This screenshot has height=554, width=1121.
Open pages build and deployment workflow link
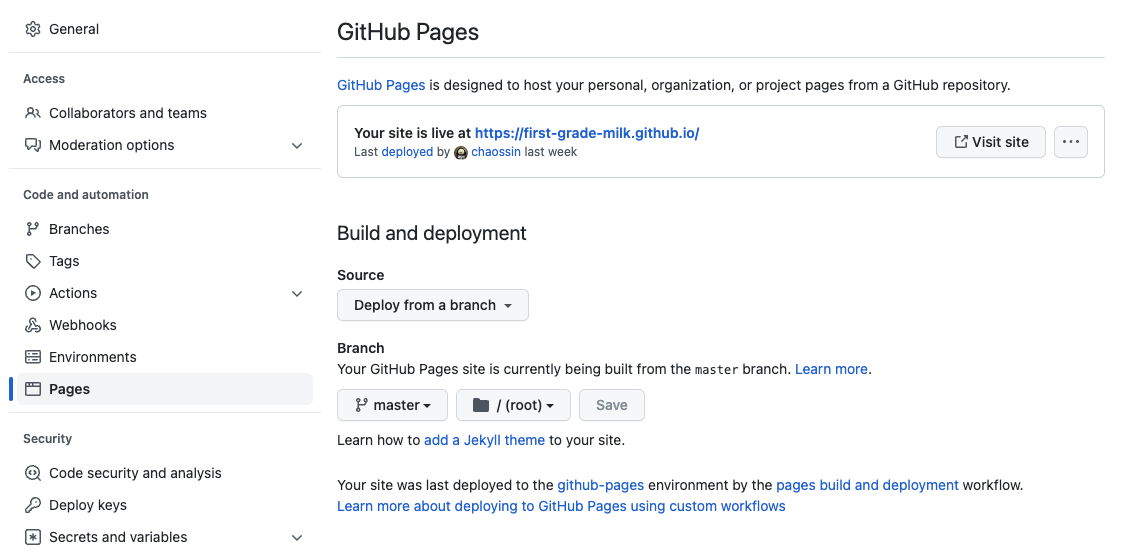click(x=867, y=485)
